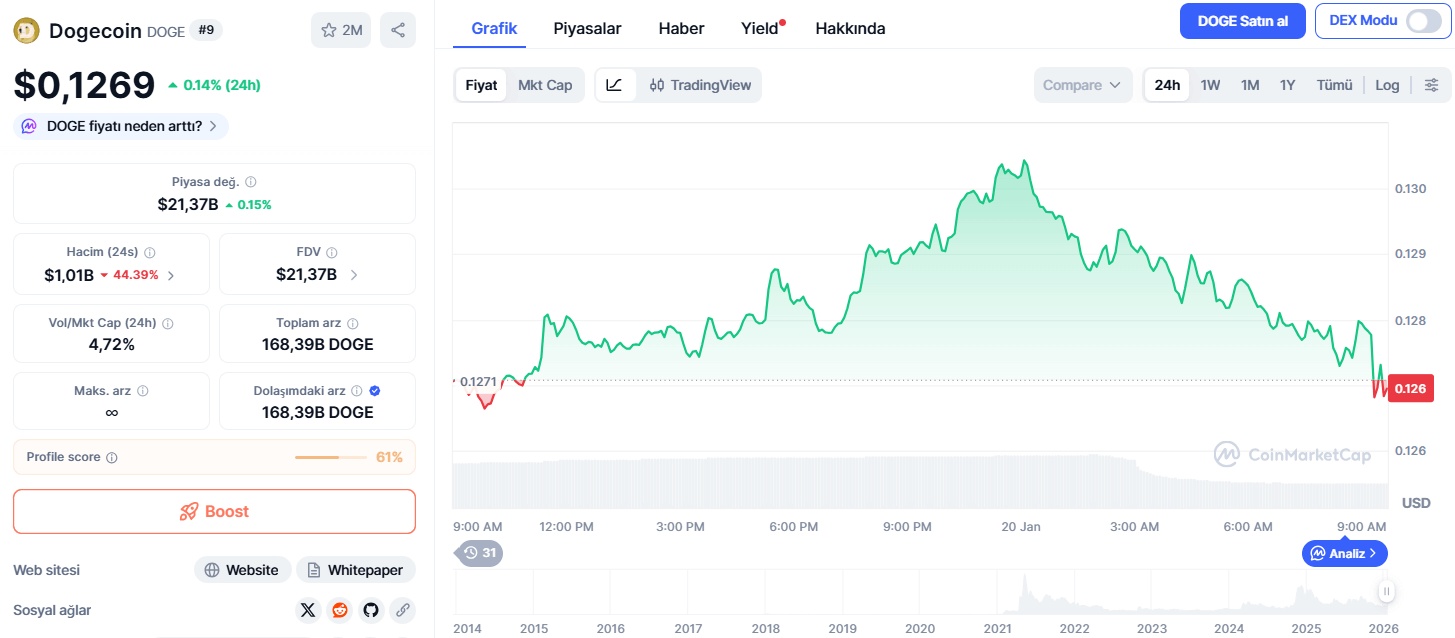Click the price $0,1269 text
Viewport: 1455px width, 638px height.
tap(84, 85)
